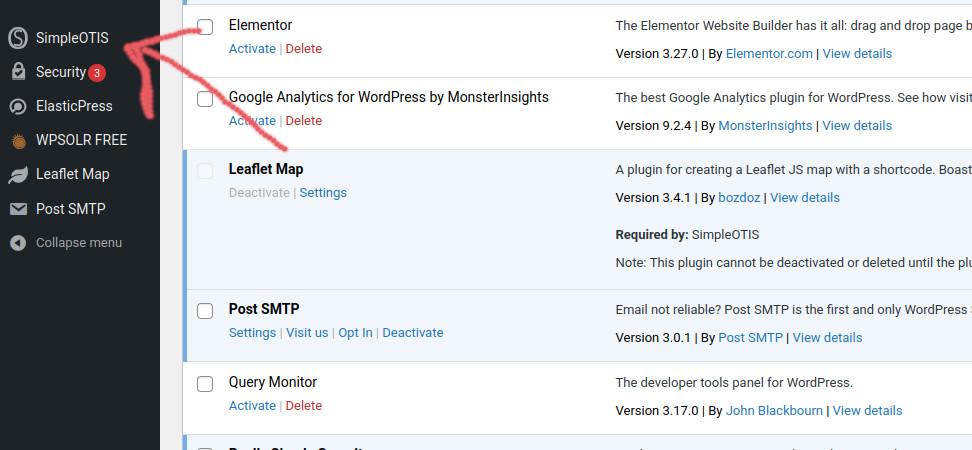This screenshot has width=972, height=450.
Task: Click the Elementor plugin title
Action: [260, 25]
